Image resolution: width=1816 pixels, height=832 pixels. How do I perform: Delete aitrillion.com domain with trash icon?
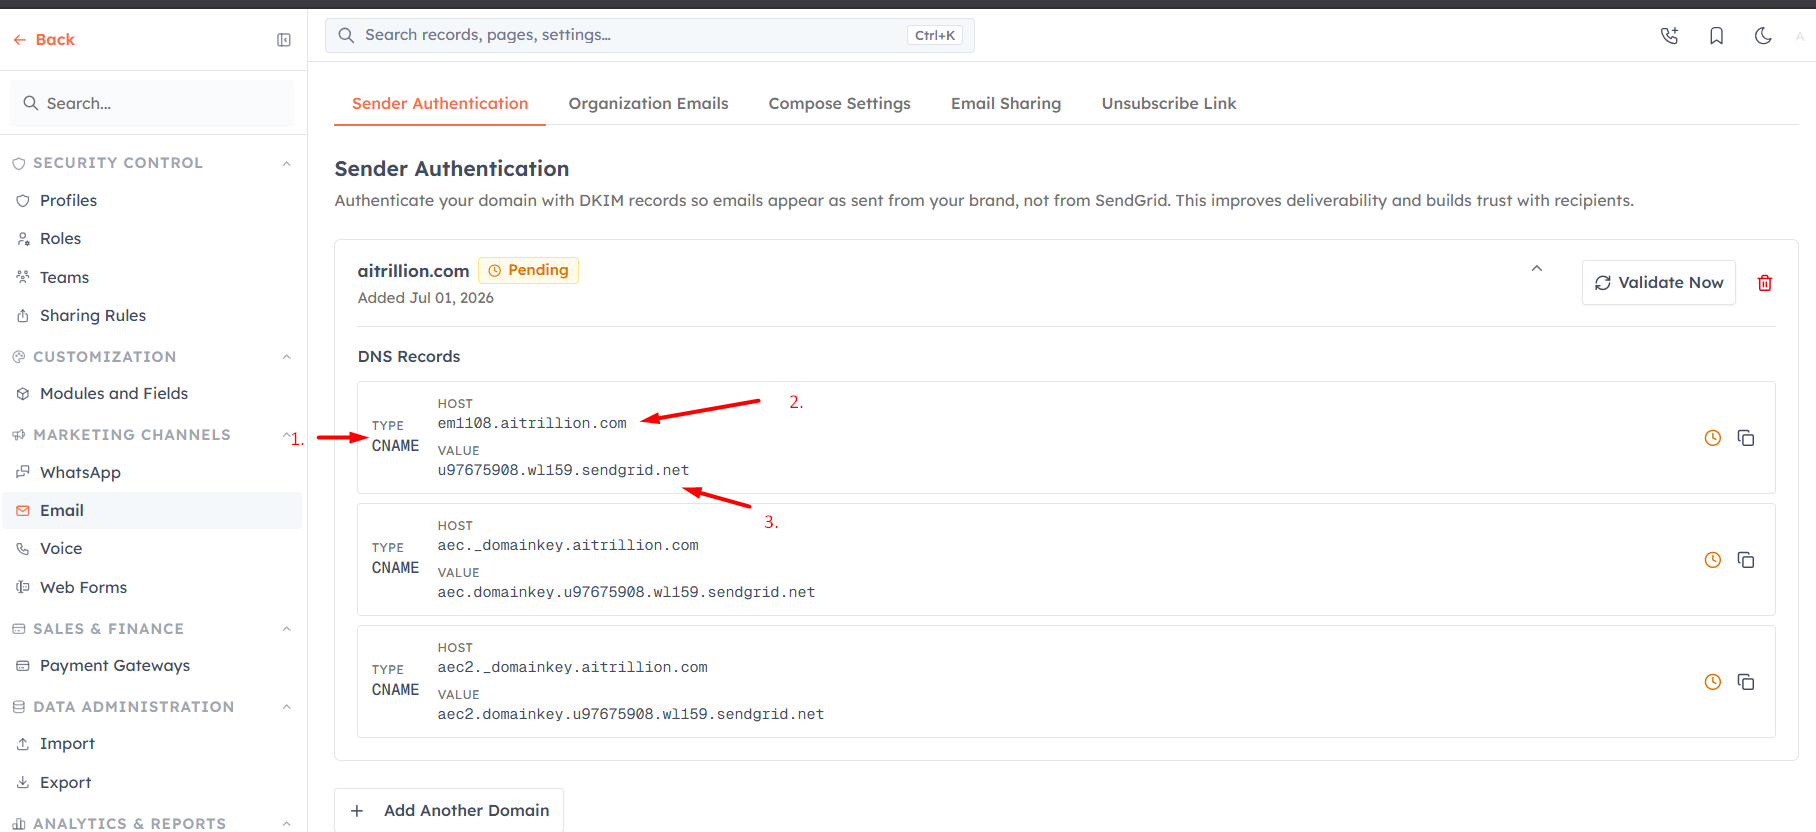tap(1765, 283)
